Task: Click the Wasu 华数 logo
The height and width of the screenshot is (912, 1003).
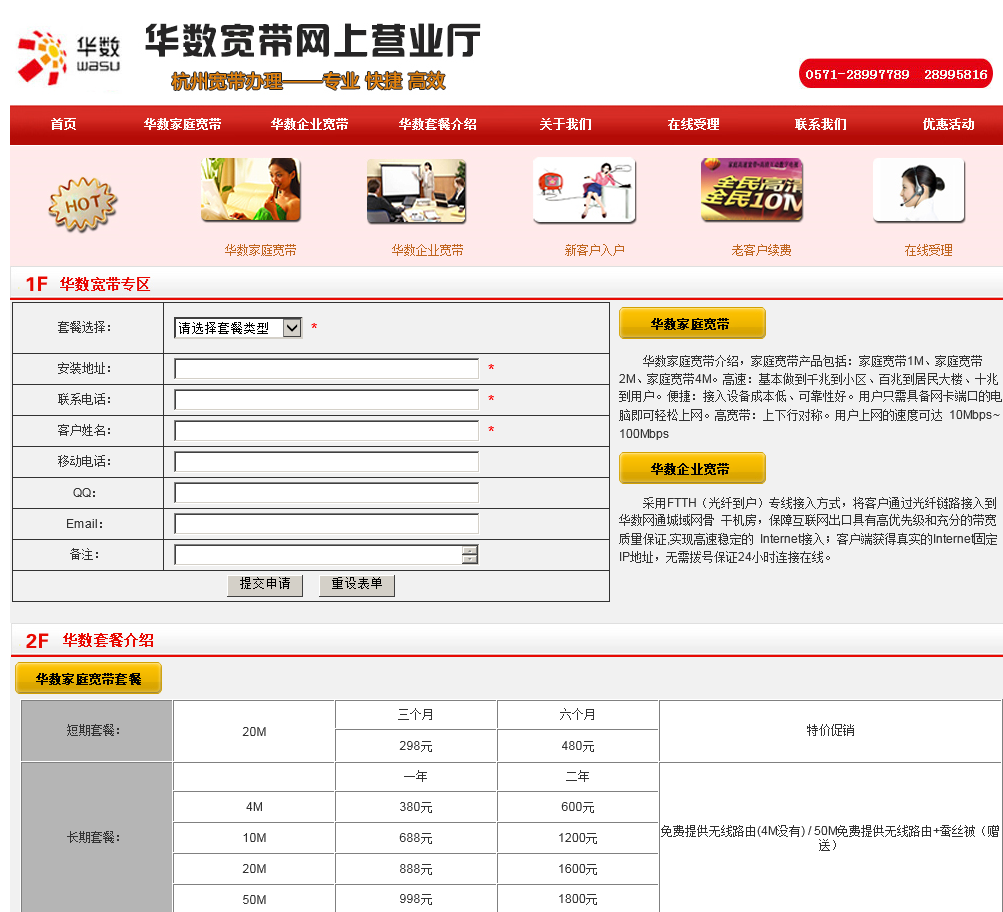Action: (x=69, y=58)
